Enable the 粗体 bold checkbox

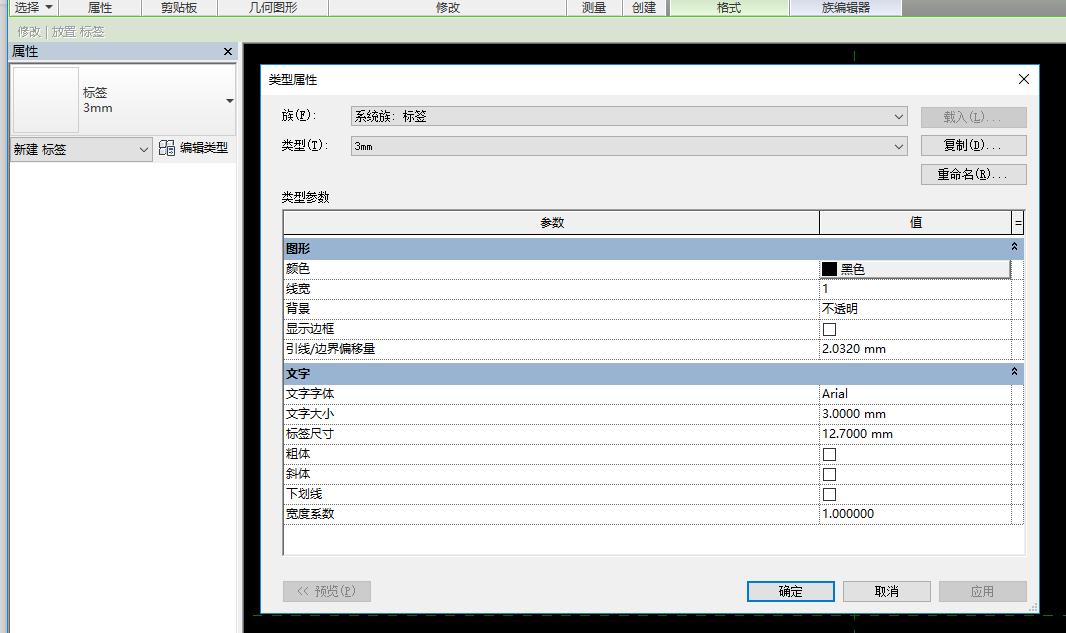tap(829, 454)
